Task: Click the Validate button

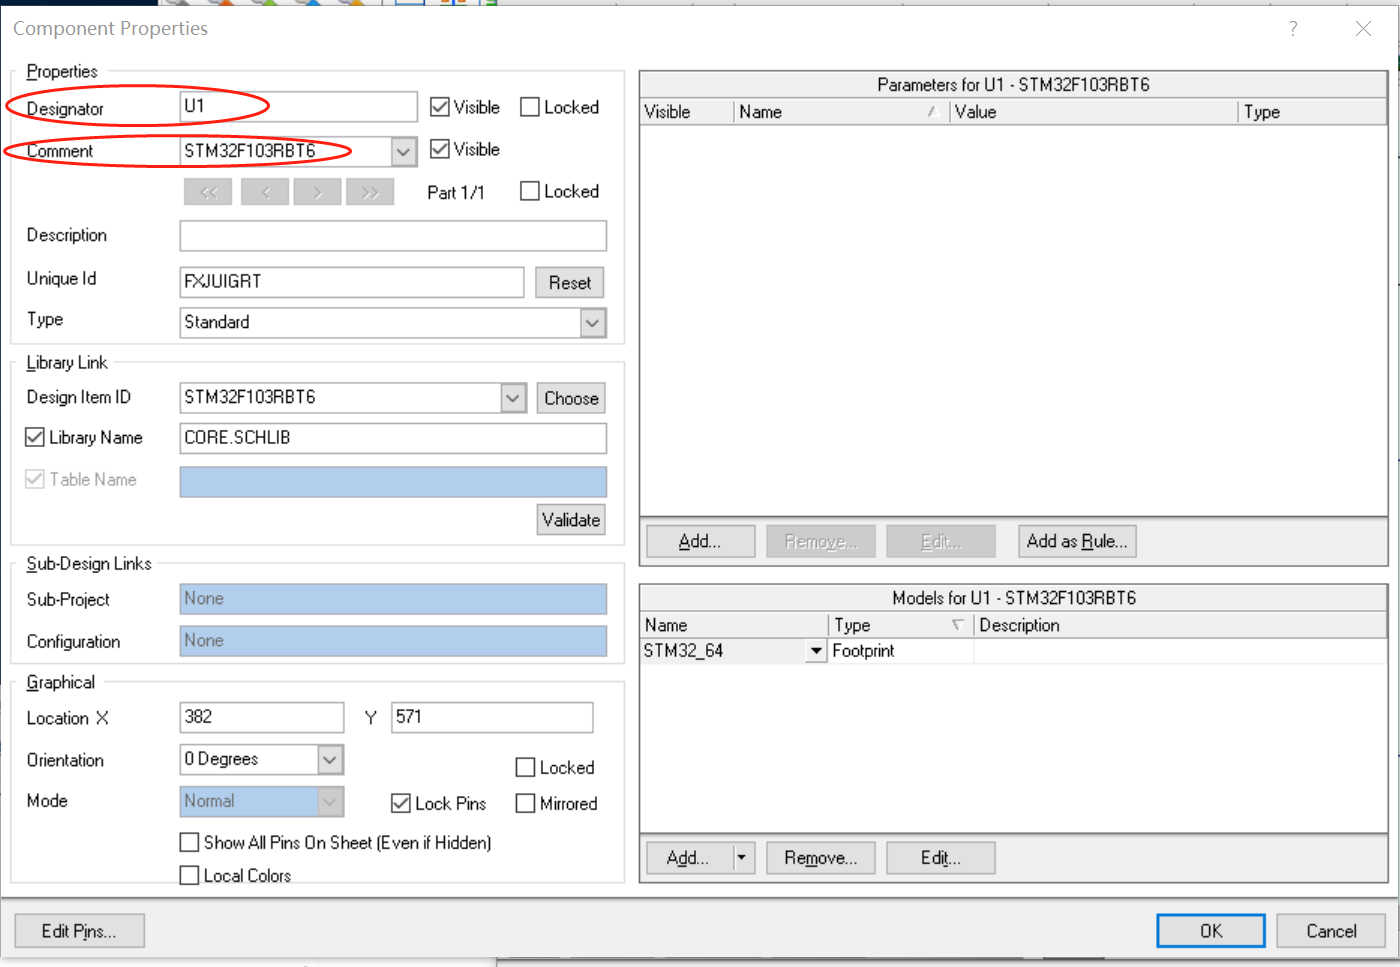Action: point(571,520)
